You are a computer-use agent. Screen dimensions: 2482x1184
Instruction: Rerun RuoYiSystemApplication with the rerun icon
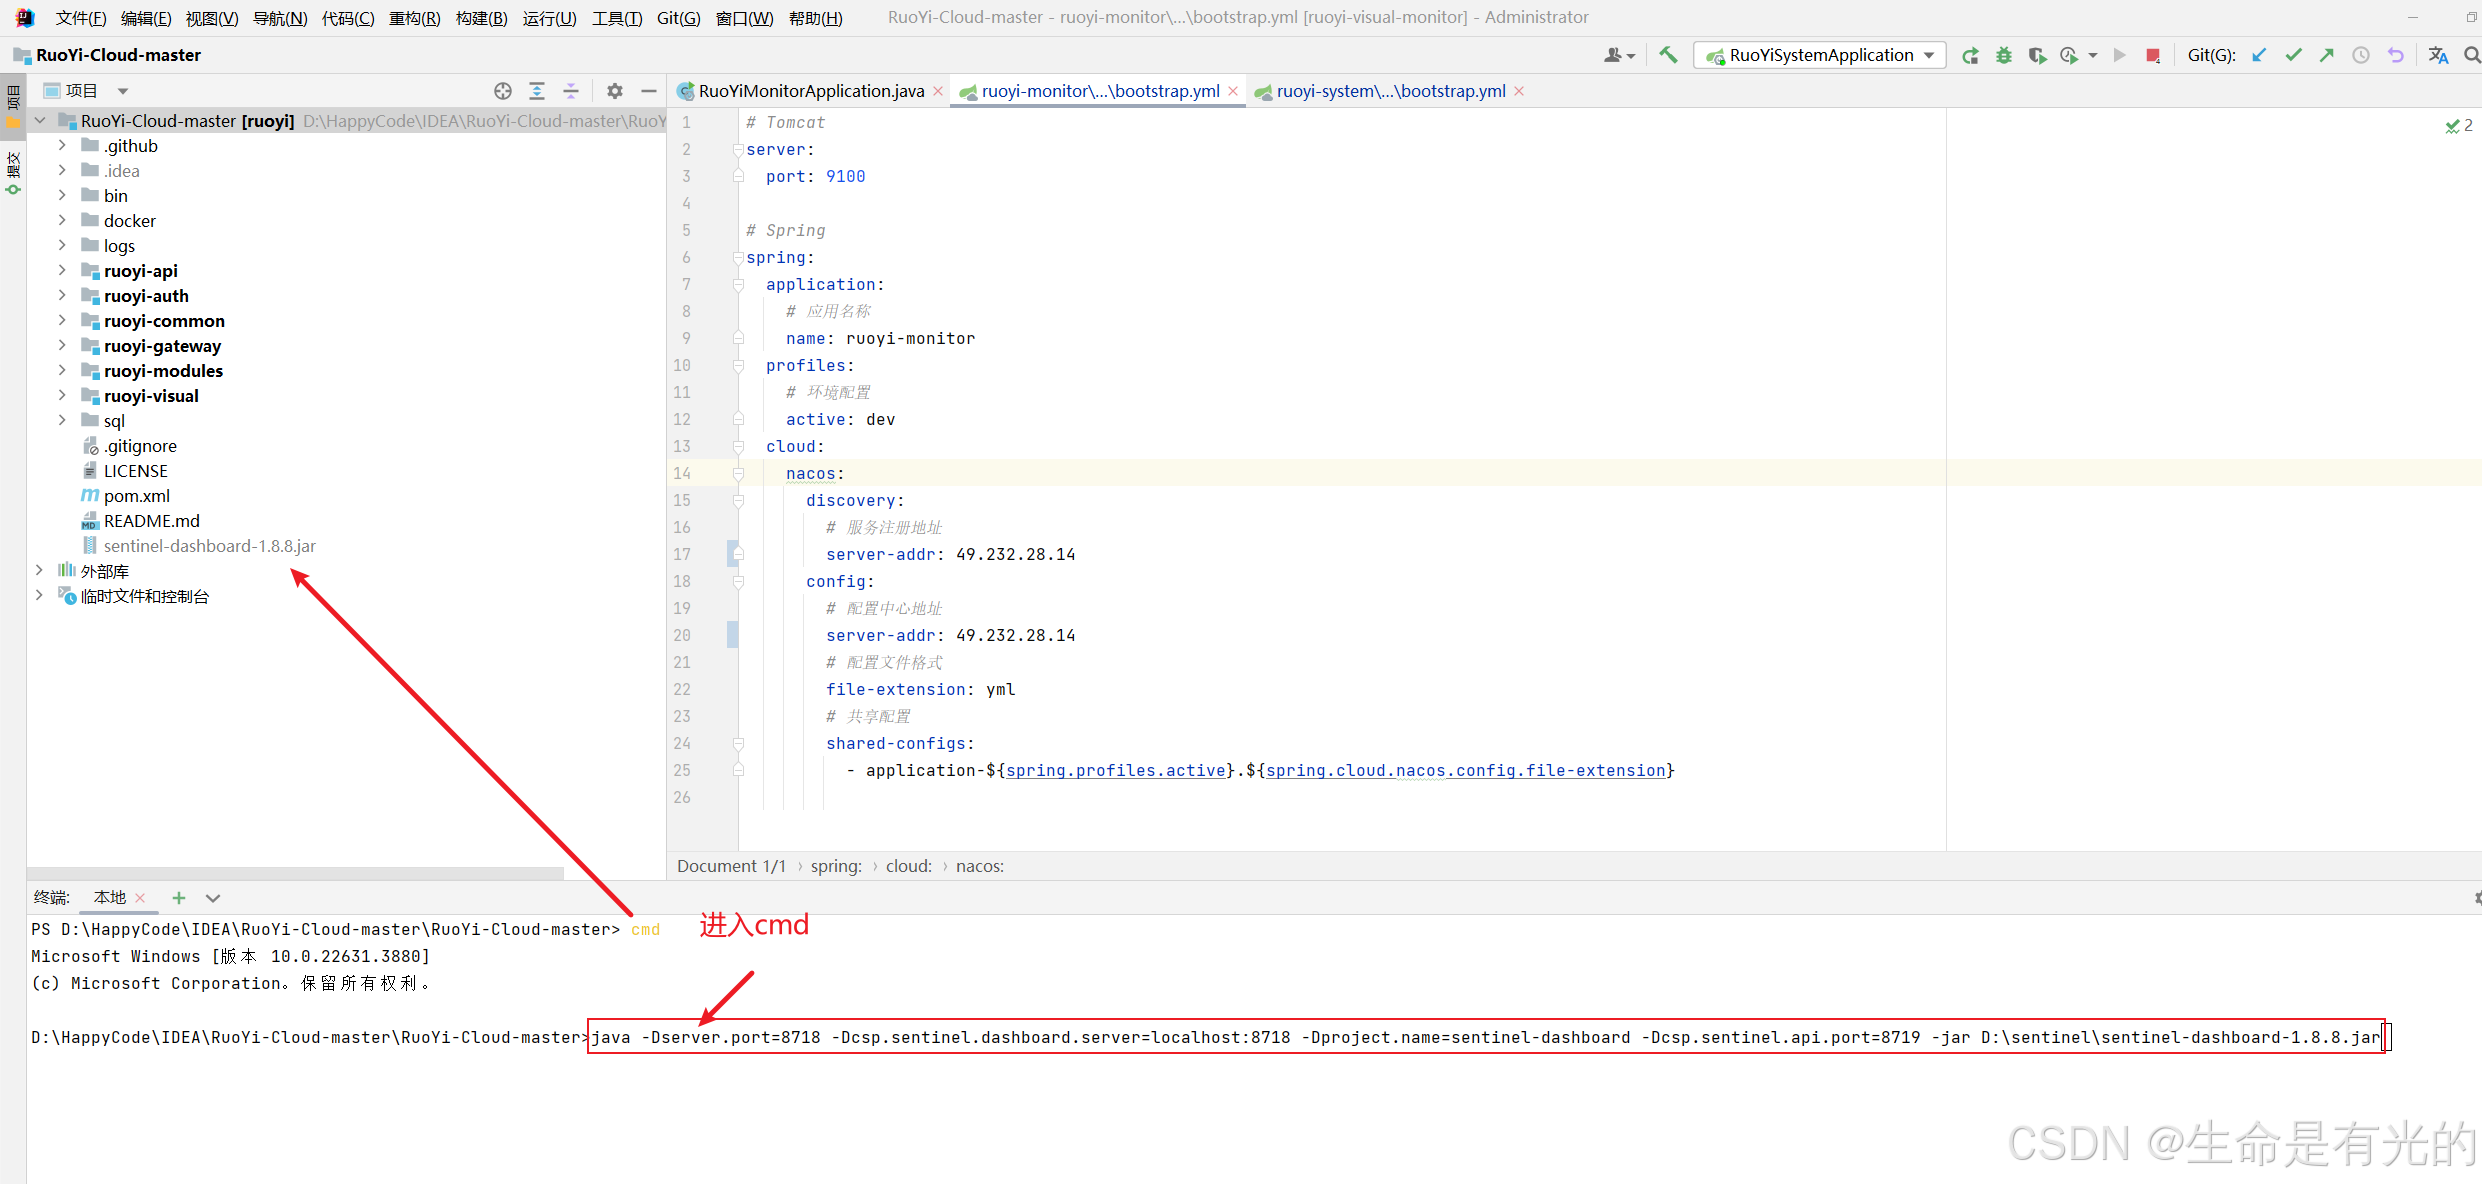(x=1970, y=55)
